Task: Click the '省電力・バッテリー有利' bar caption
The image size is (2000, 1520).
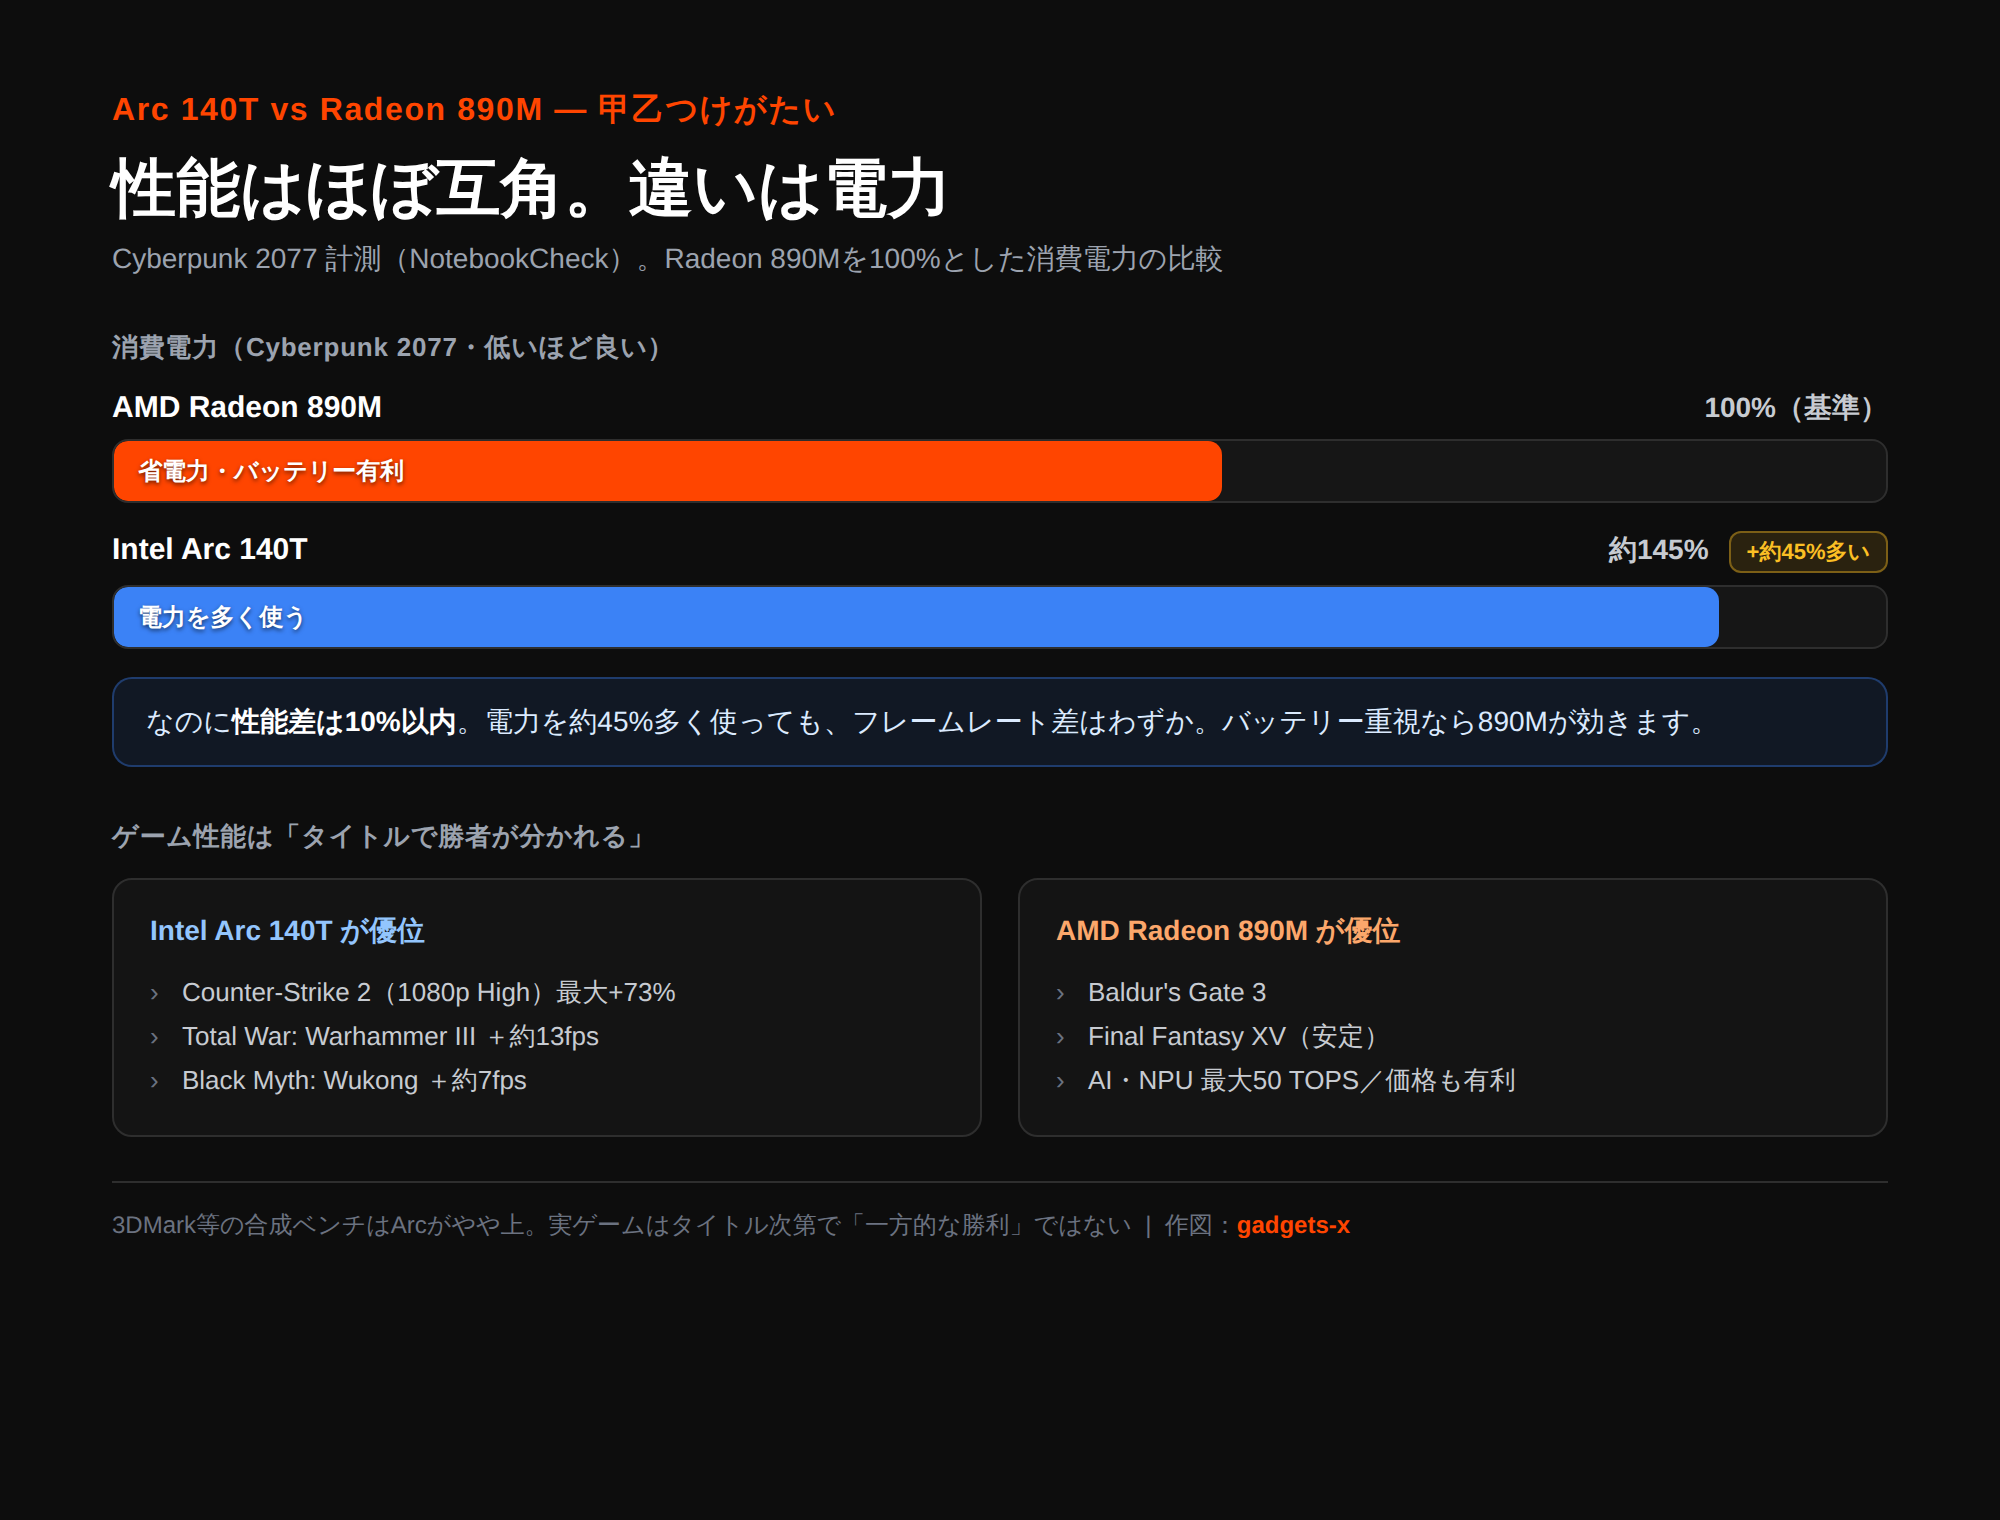Action: pos(271,471)
